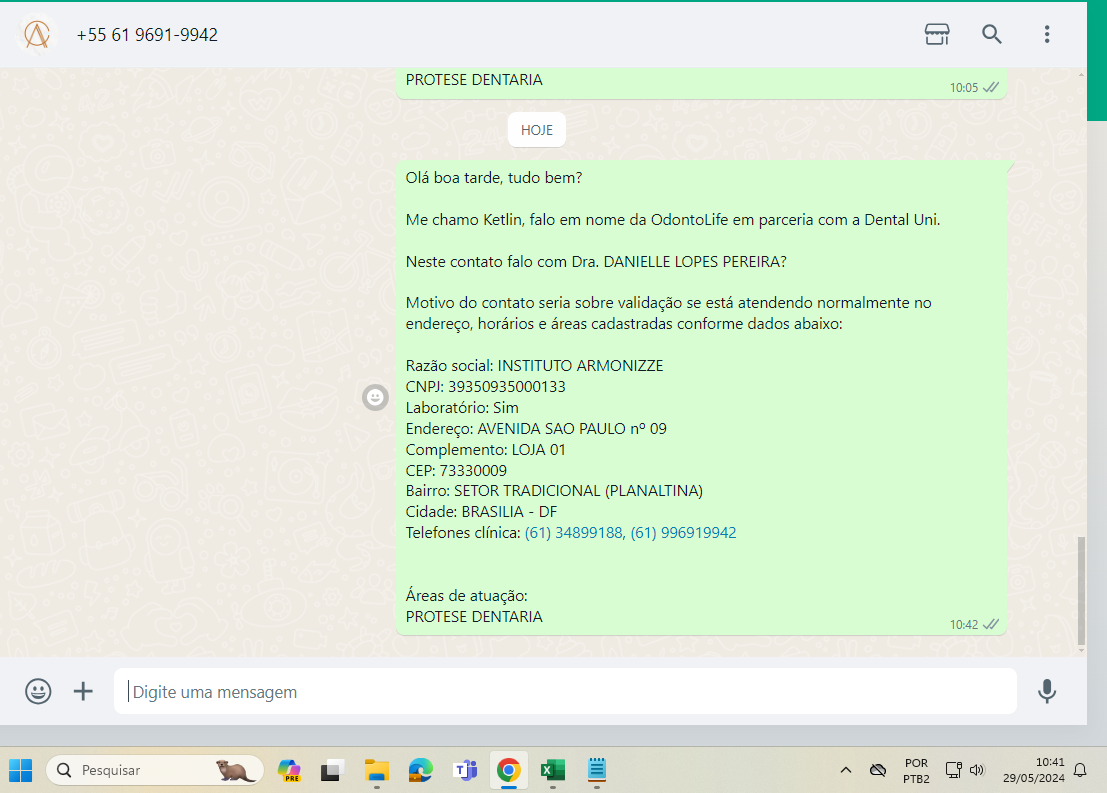Click the Pesquisar taskbar search box

tap(155, 770)
